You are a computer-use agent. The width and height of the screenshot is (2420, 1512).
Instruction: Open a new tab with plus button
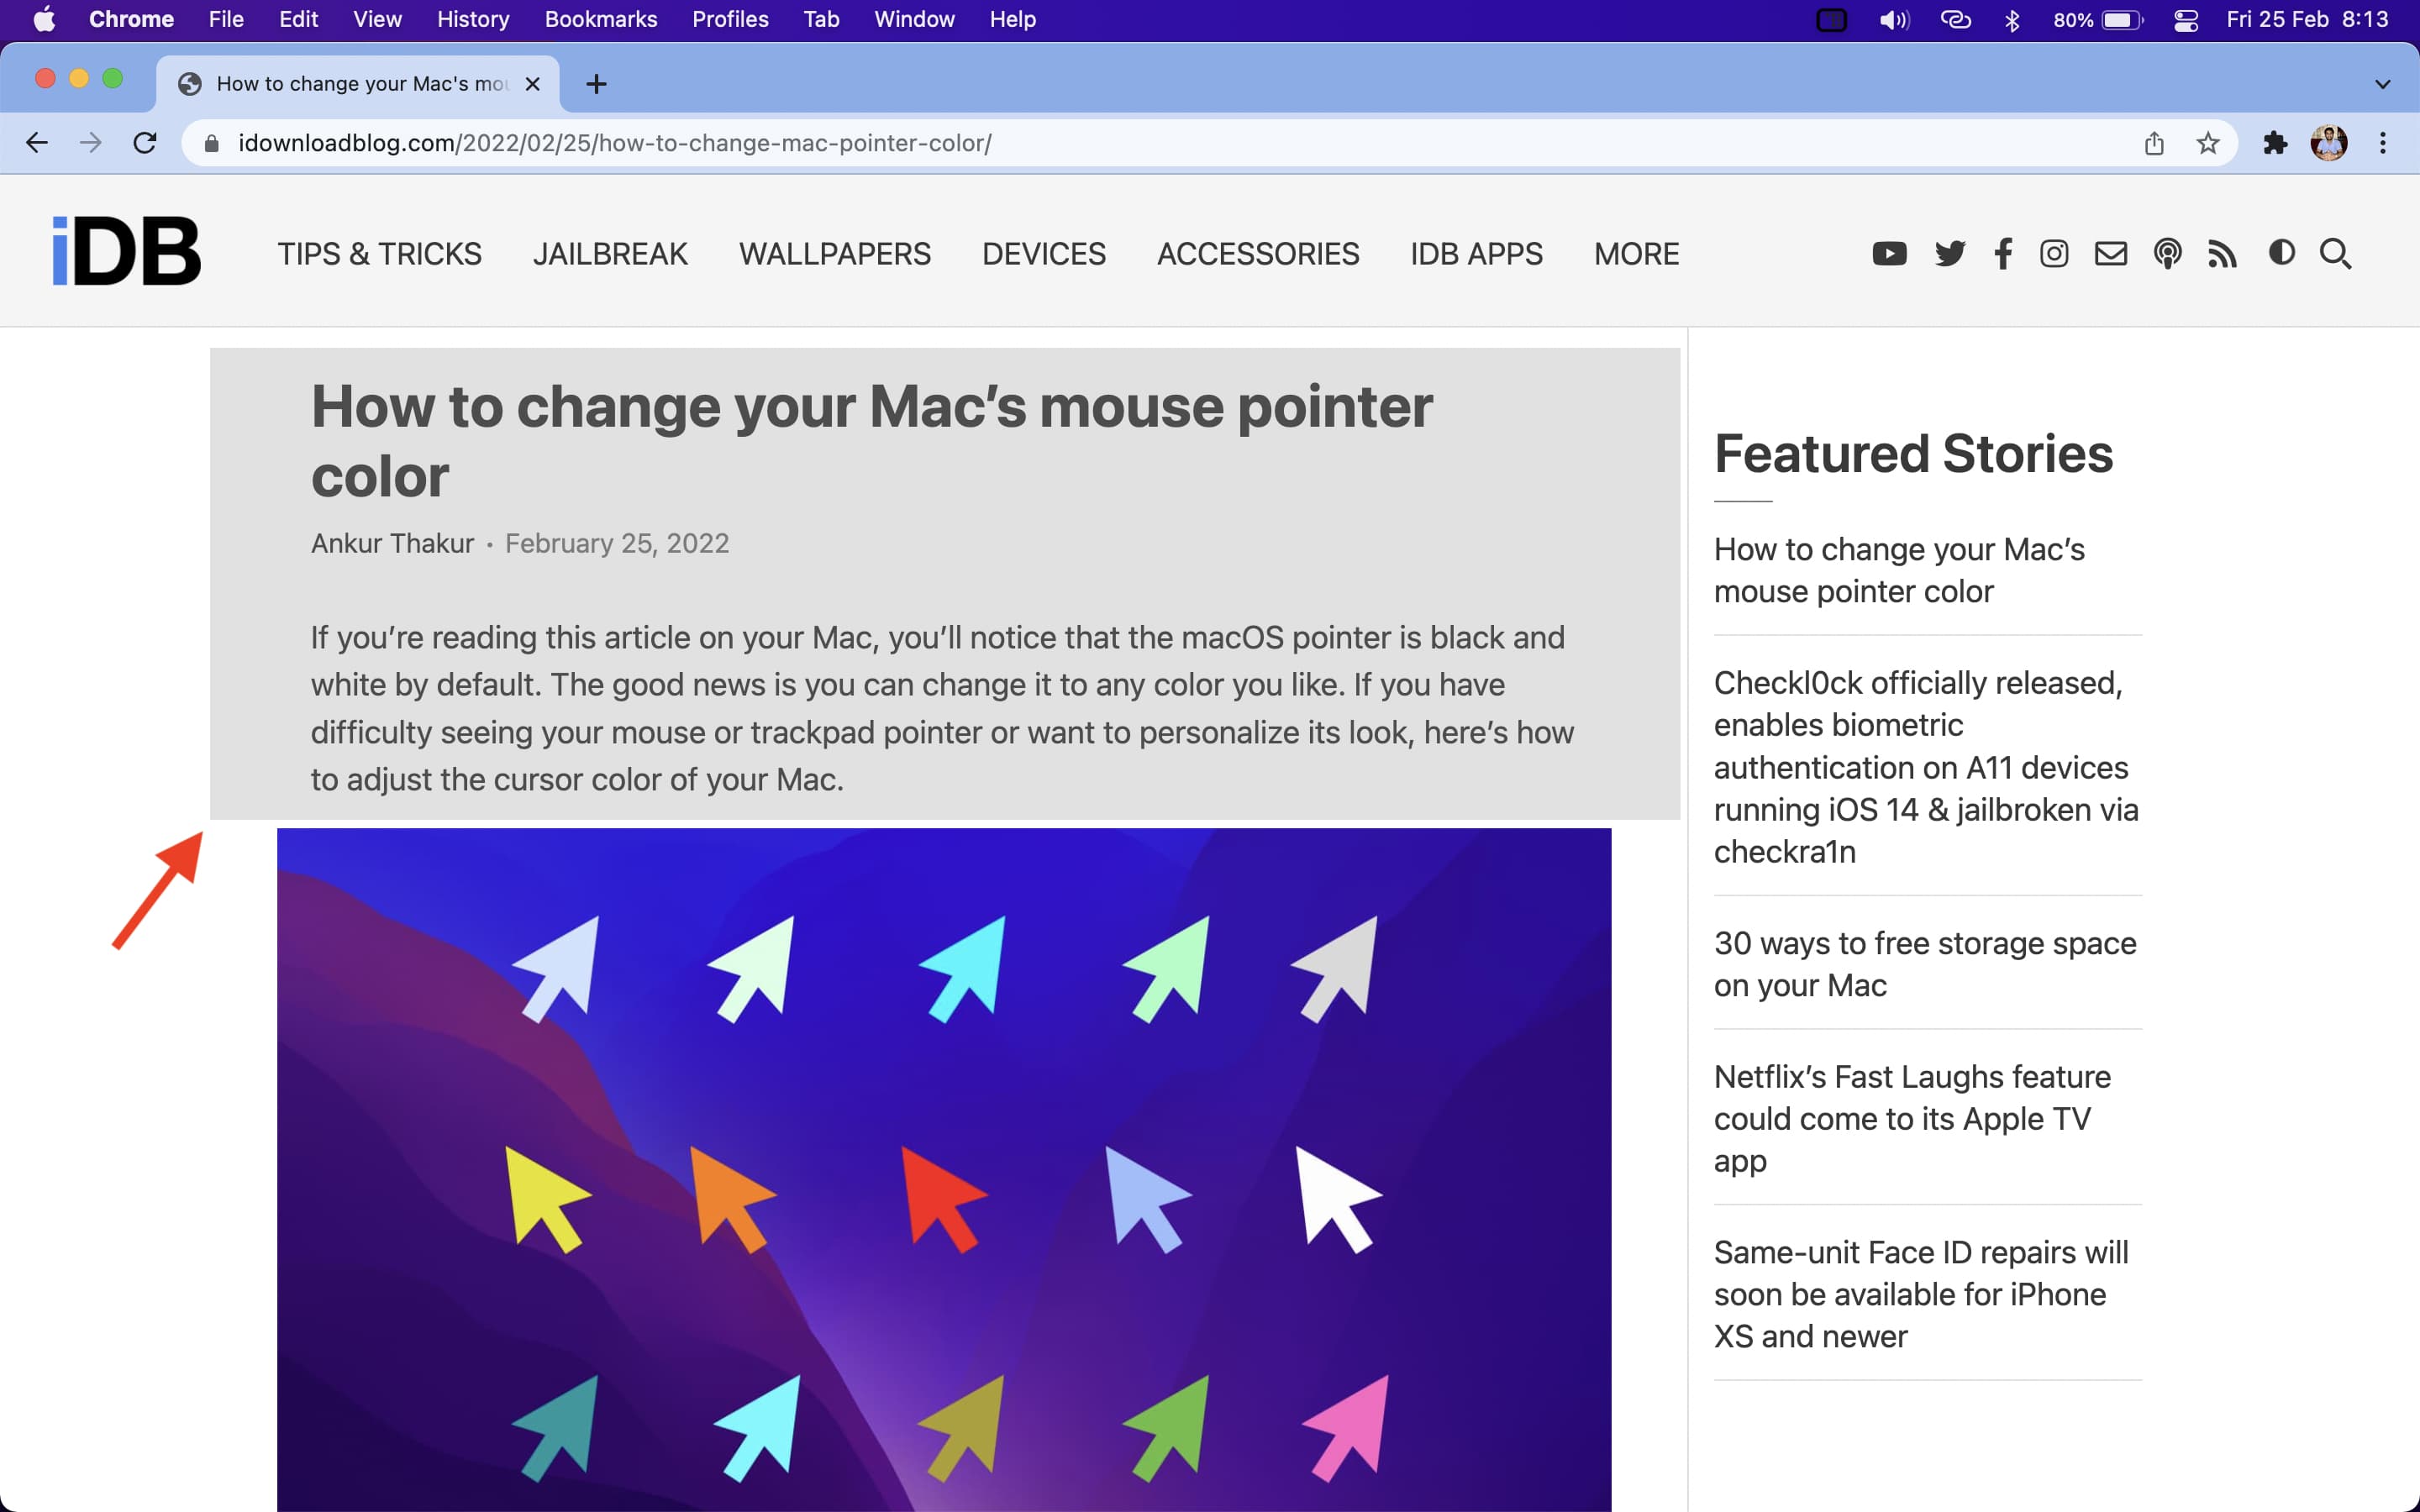596,84
